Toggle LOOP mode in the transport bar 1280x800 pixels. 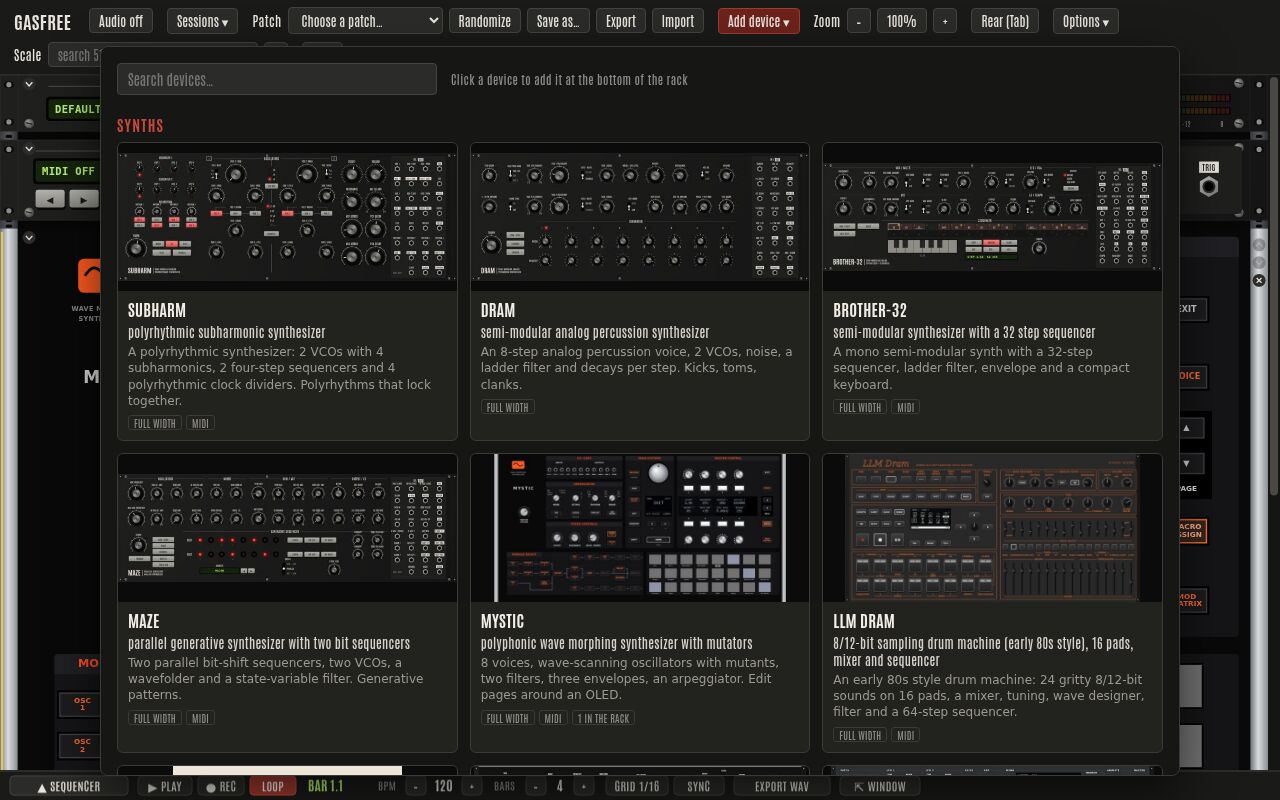(272, 787)
